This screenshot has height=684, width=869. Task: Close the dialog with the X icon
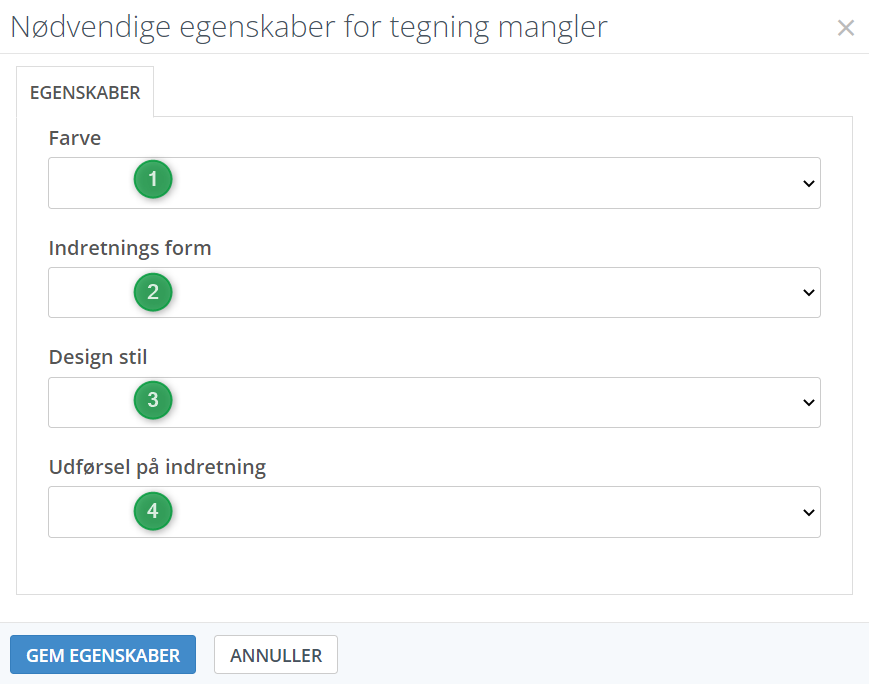pyautogui.click(x=846, y=28)
